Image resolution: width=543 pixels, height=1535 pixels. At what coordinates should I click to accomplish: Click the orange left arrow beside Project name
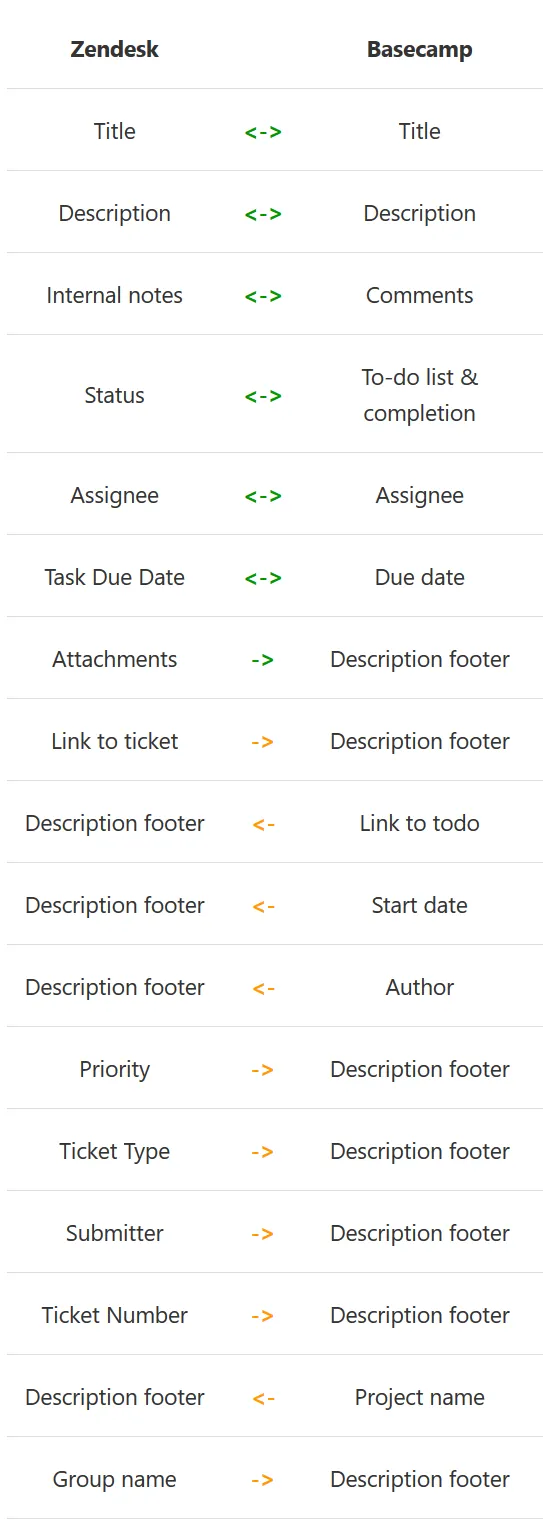click(263, 1397)
